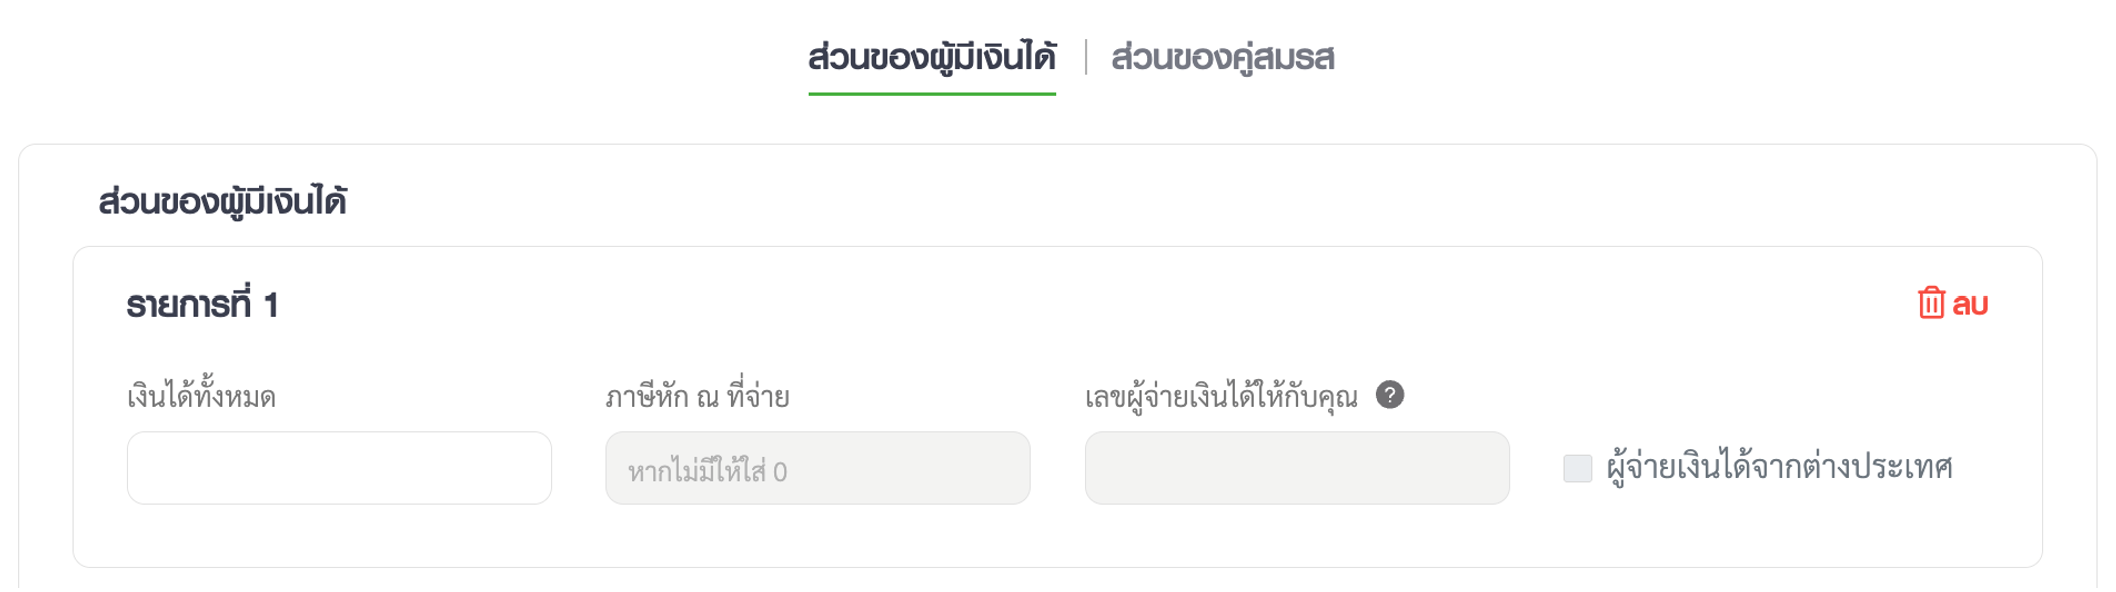Select the ส่วนของผู้มีเงินได้ tab
The height and width of the screenshot is (592, 2116).
click(x=931, y=58)
